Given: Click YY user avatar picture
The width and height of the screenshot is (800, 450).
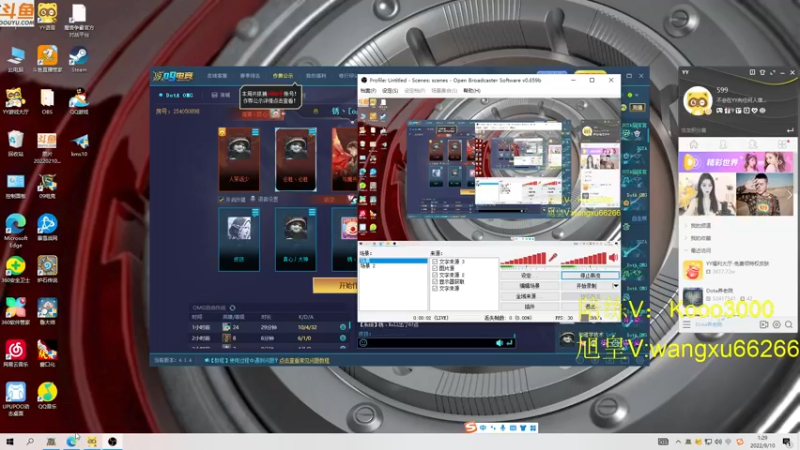Looking at the screenshot, I should point(697,101).
